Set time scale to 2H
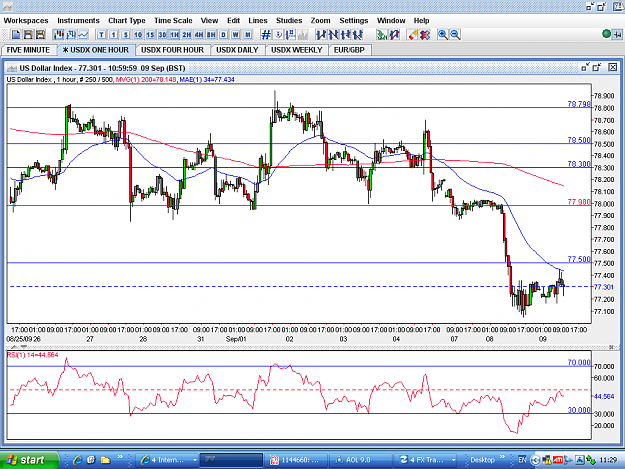Viewport: 625px width, 469px height. point(187,35)
